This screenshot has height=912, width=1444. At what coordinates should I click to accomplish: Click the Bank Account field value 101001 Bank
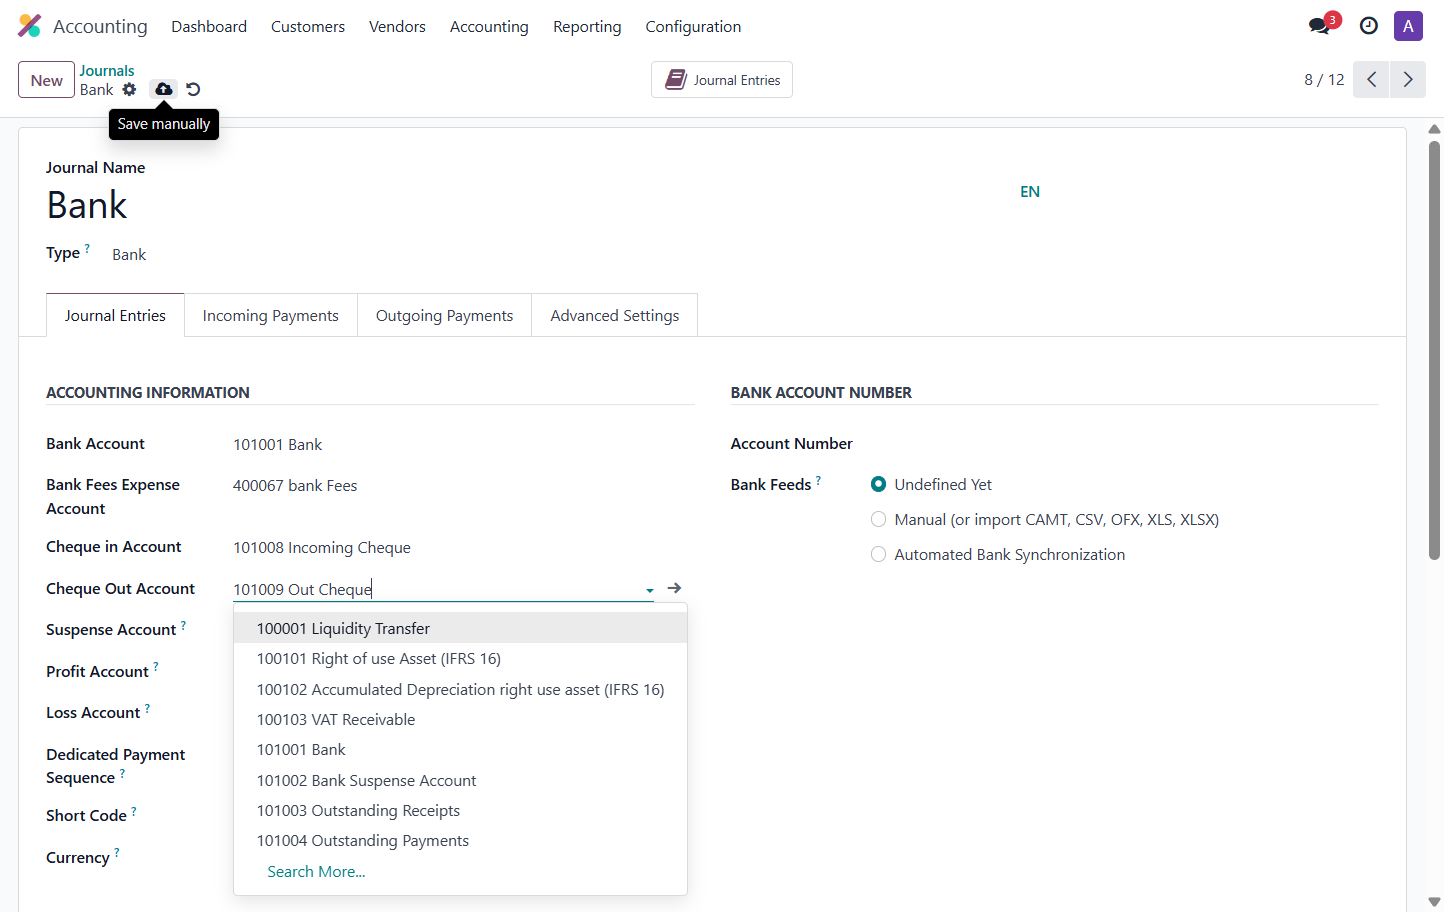(x=278, y=444)
